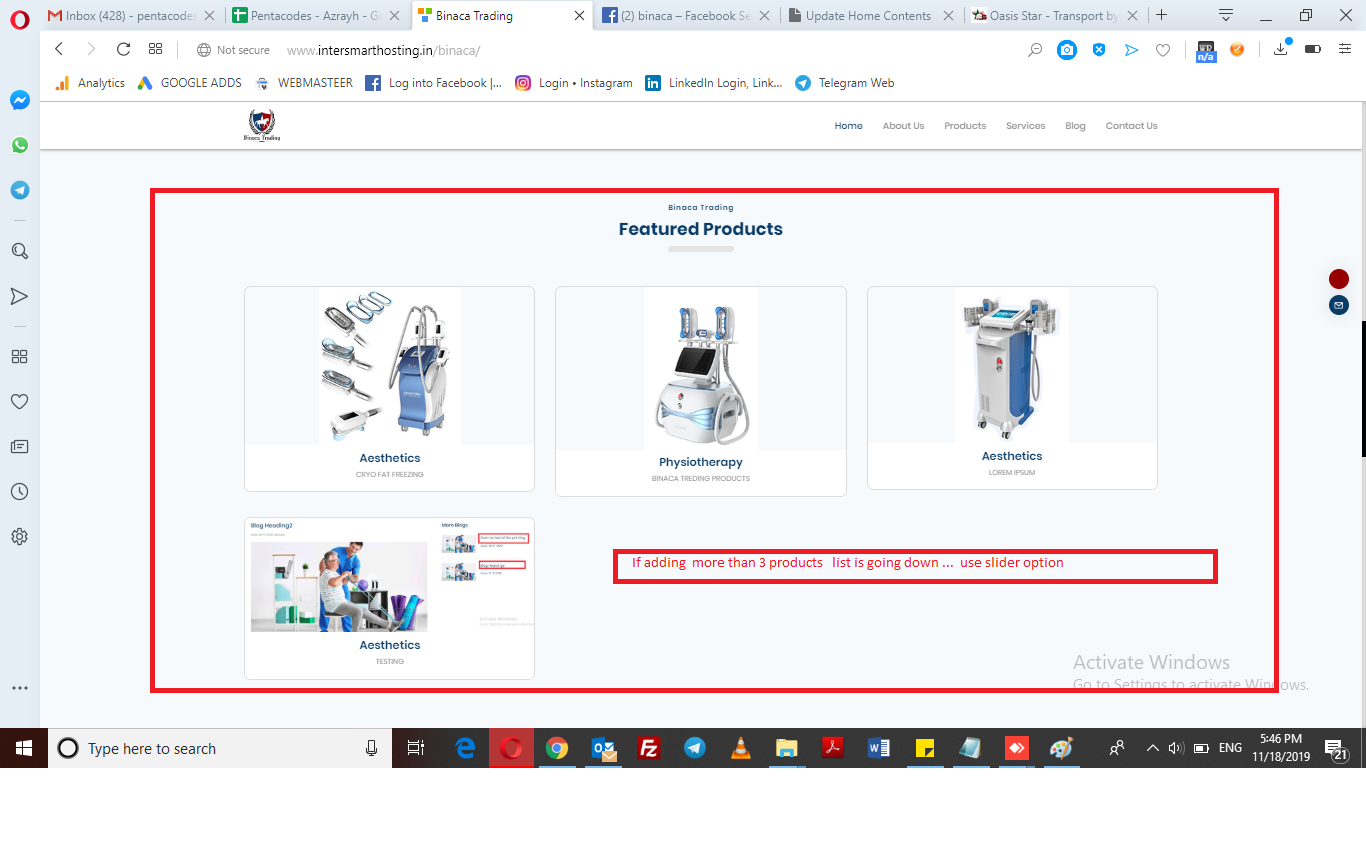Expand the system tray hidden icons

click(x=1152, y=748)
